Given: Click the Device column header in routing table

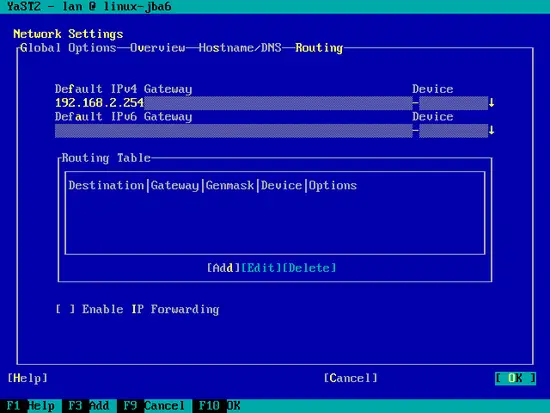Looking at the screenshot, I should 281,185.
